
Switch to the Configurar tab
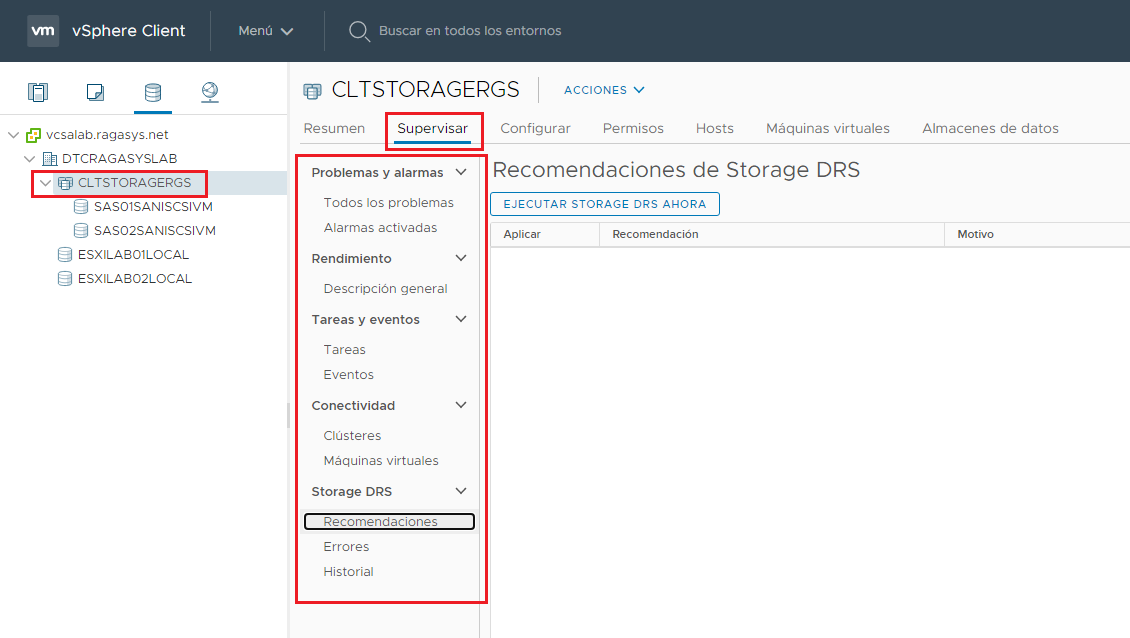[x=535, y=128]
